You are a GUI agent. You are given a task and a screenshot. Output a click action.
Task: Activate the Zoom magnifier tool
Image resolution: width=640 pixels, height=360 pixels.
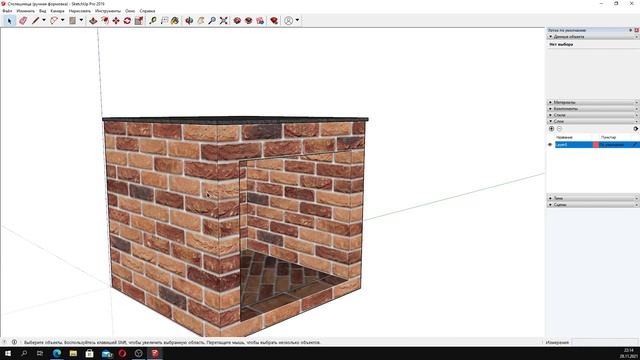212,20
